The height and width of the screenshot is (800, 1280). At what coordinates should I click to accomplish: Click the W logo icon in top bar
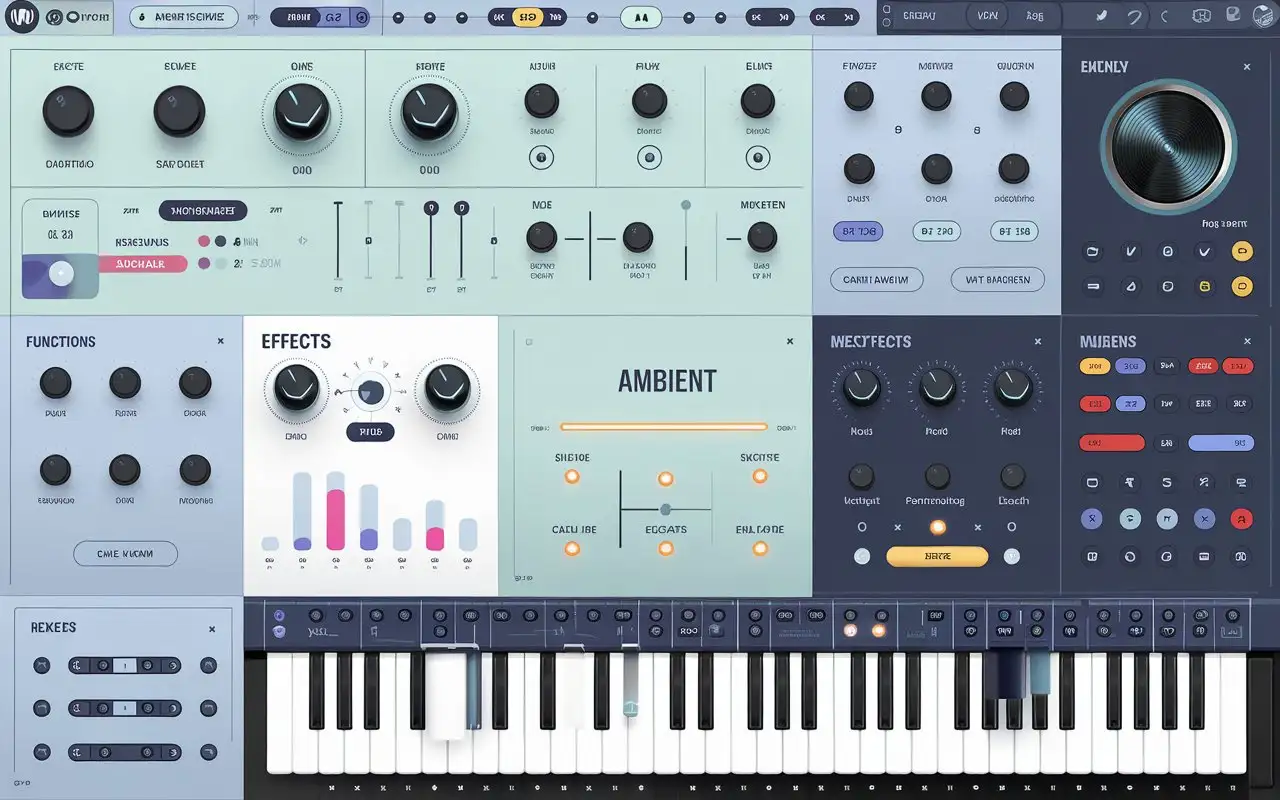pos(21,17)
